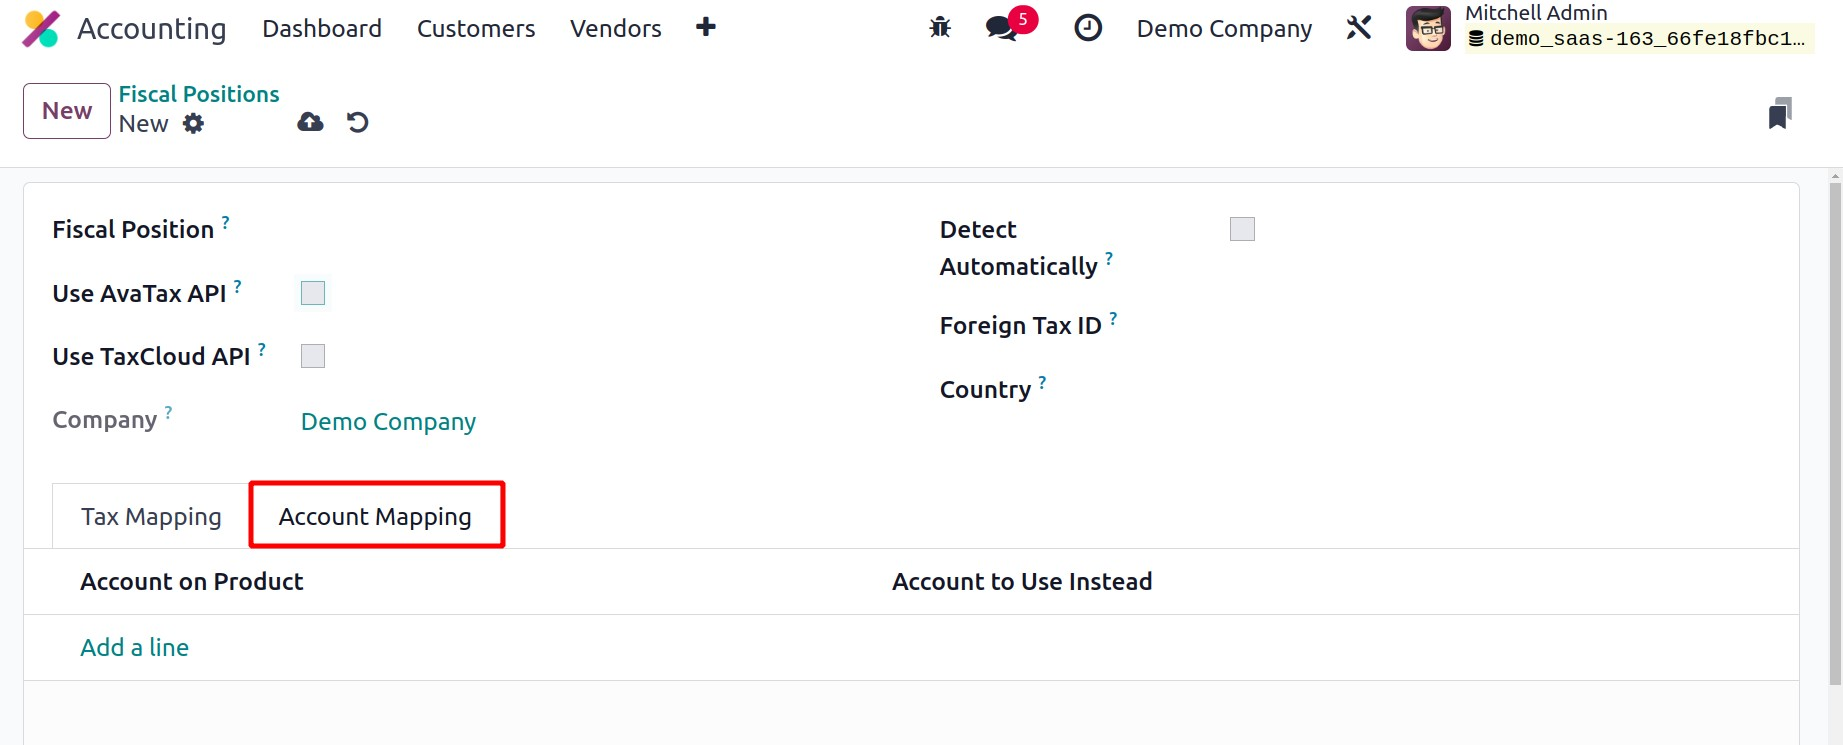
Task: Click the New button
Action: tap(67, 111)
